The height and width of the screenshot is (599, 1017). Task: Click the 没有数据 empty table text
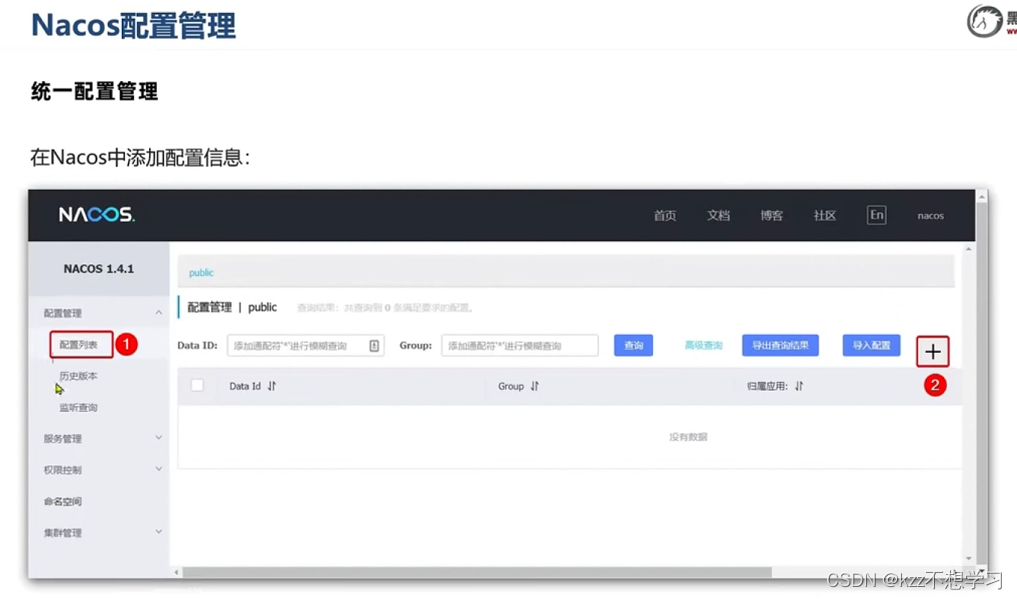(688, 437)
